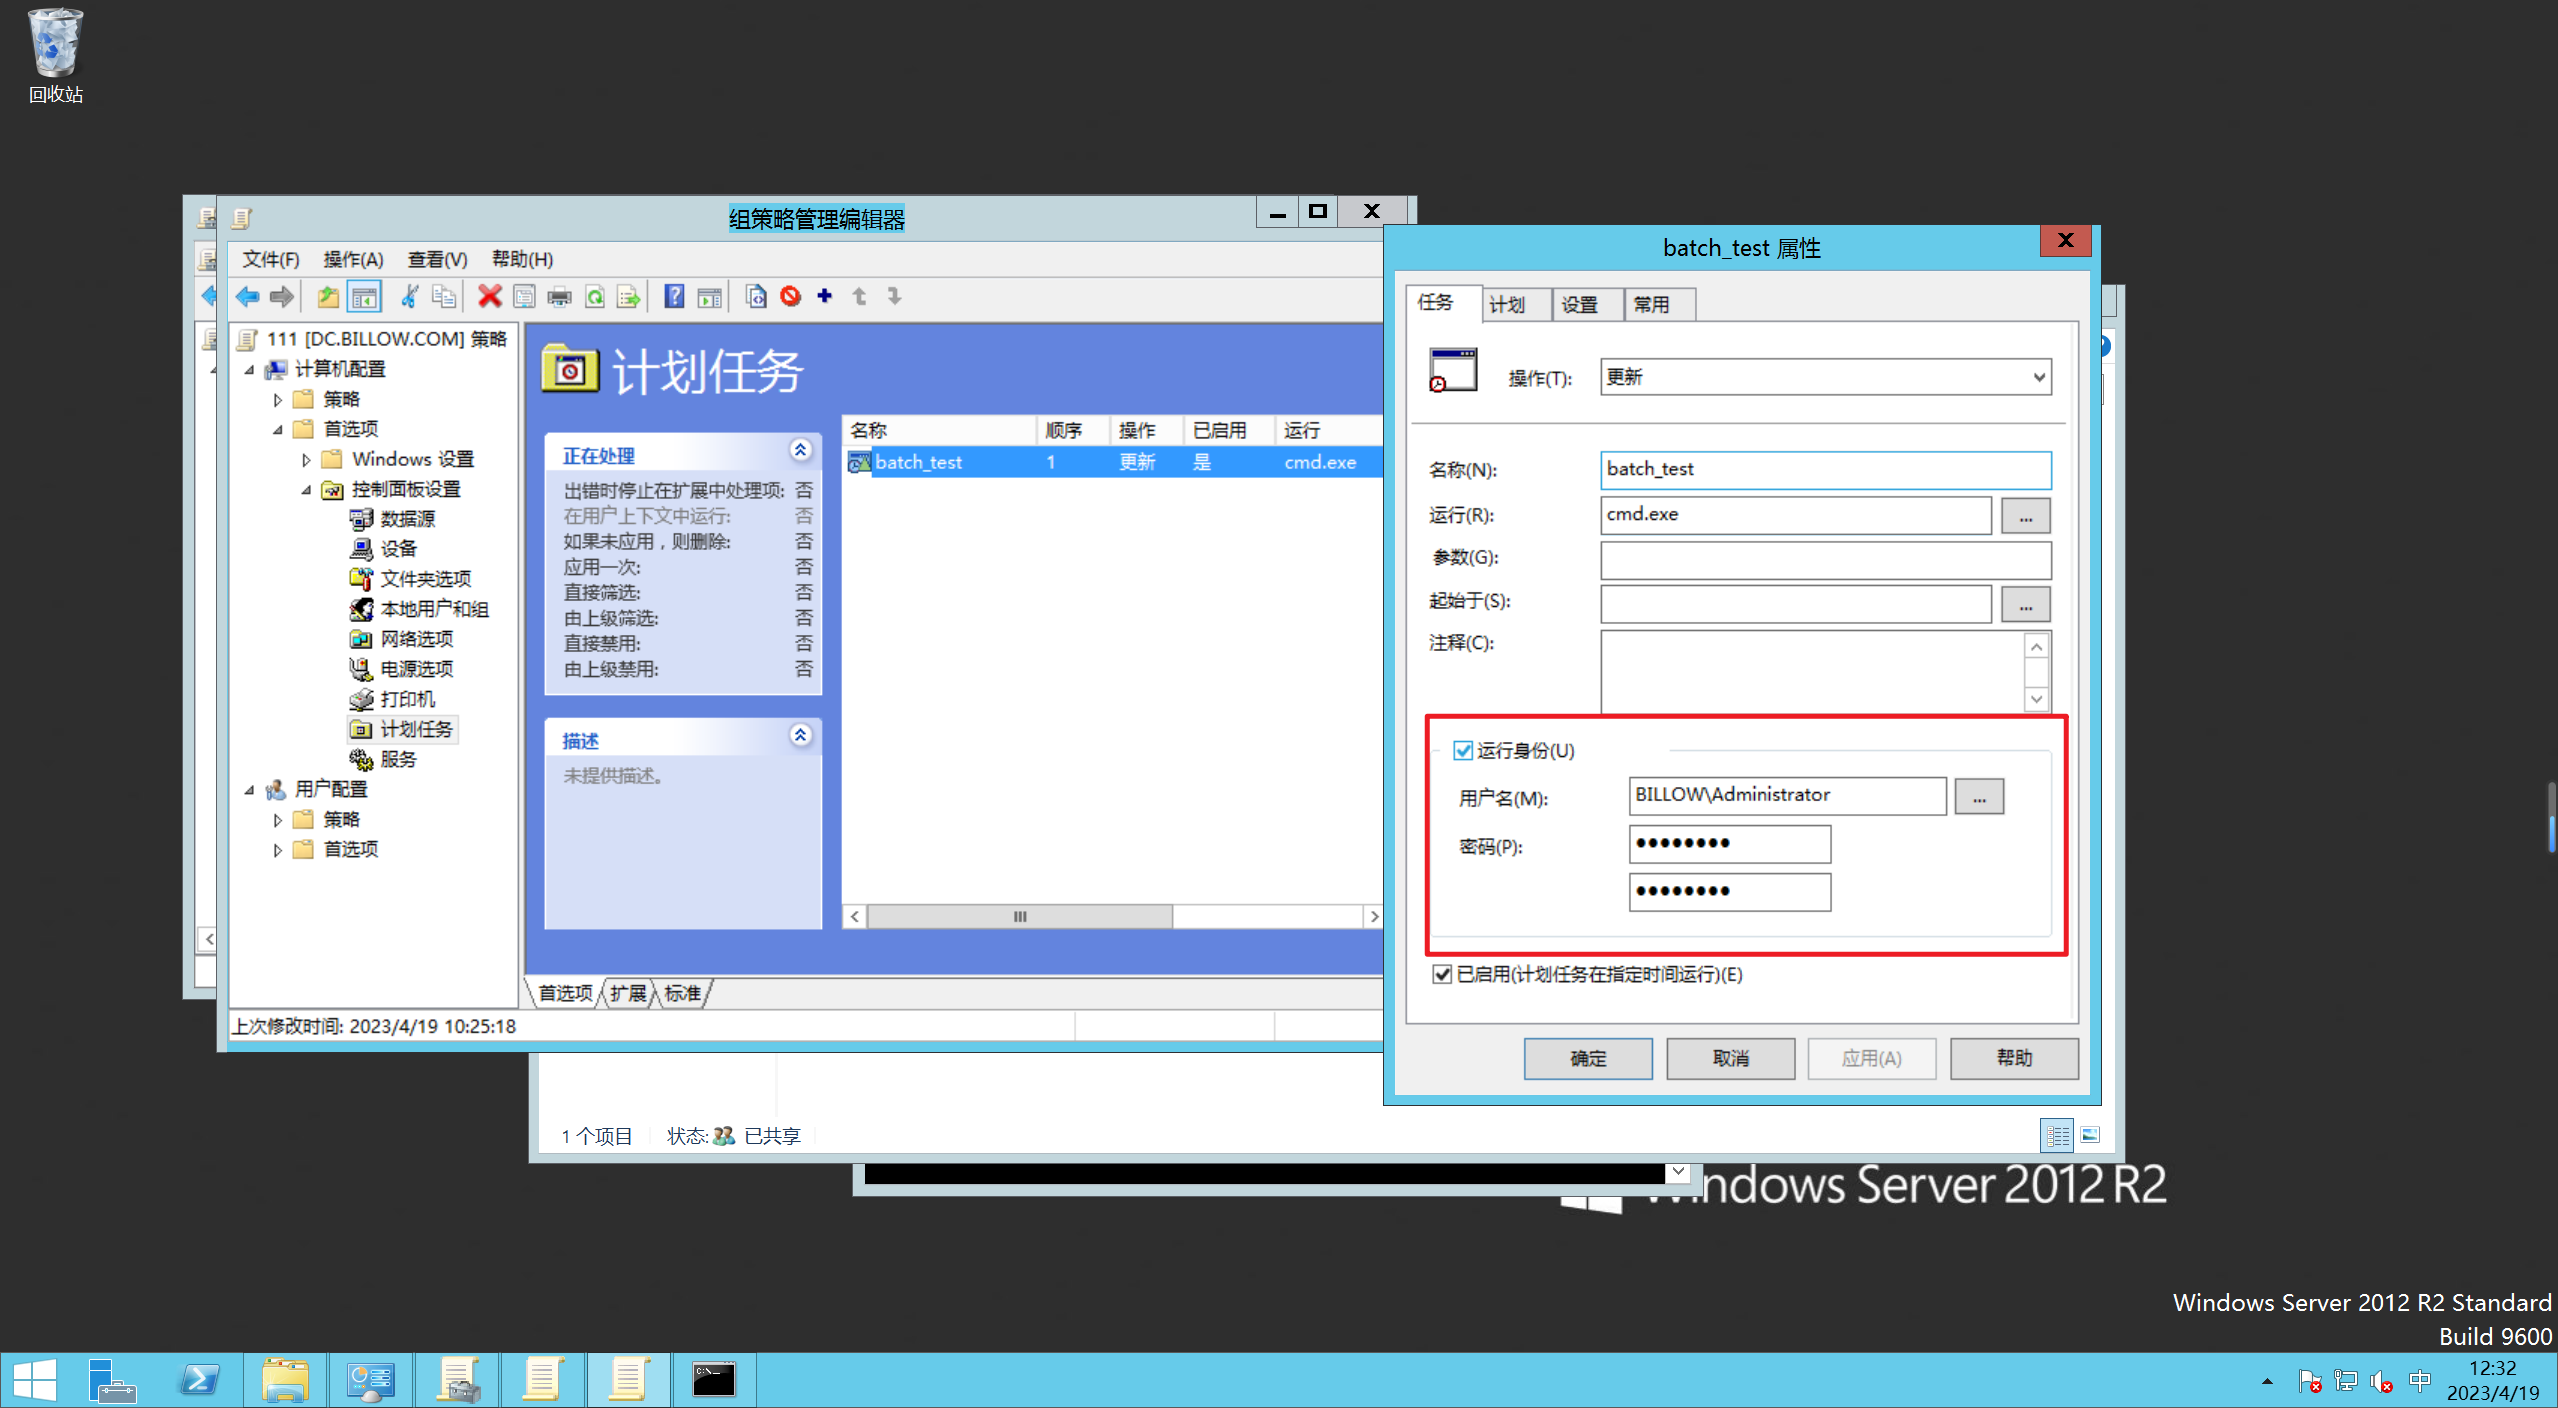Open Properties via toolbar sheet icon
The width and height of the screenshot is (2558, 1408).
524,297
